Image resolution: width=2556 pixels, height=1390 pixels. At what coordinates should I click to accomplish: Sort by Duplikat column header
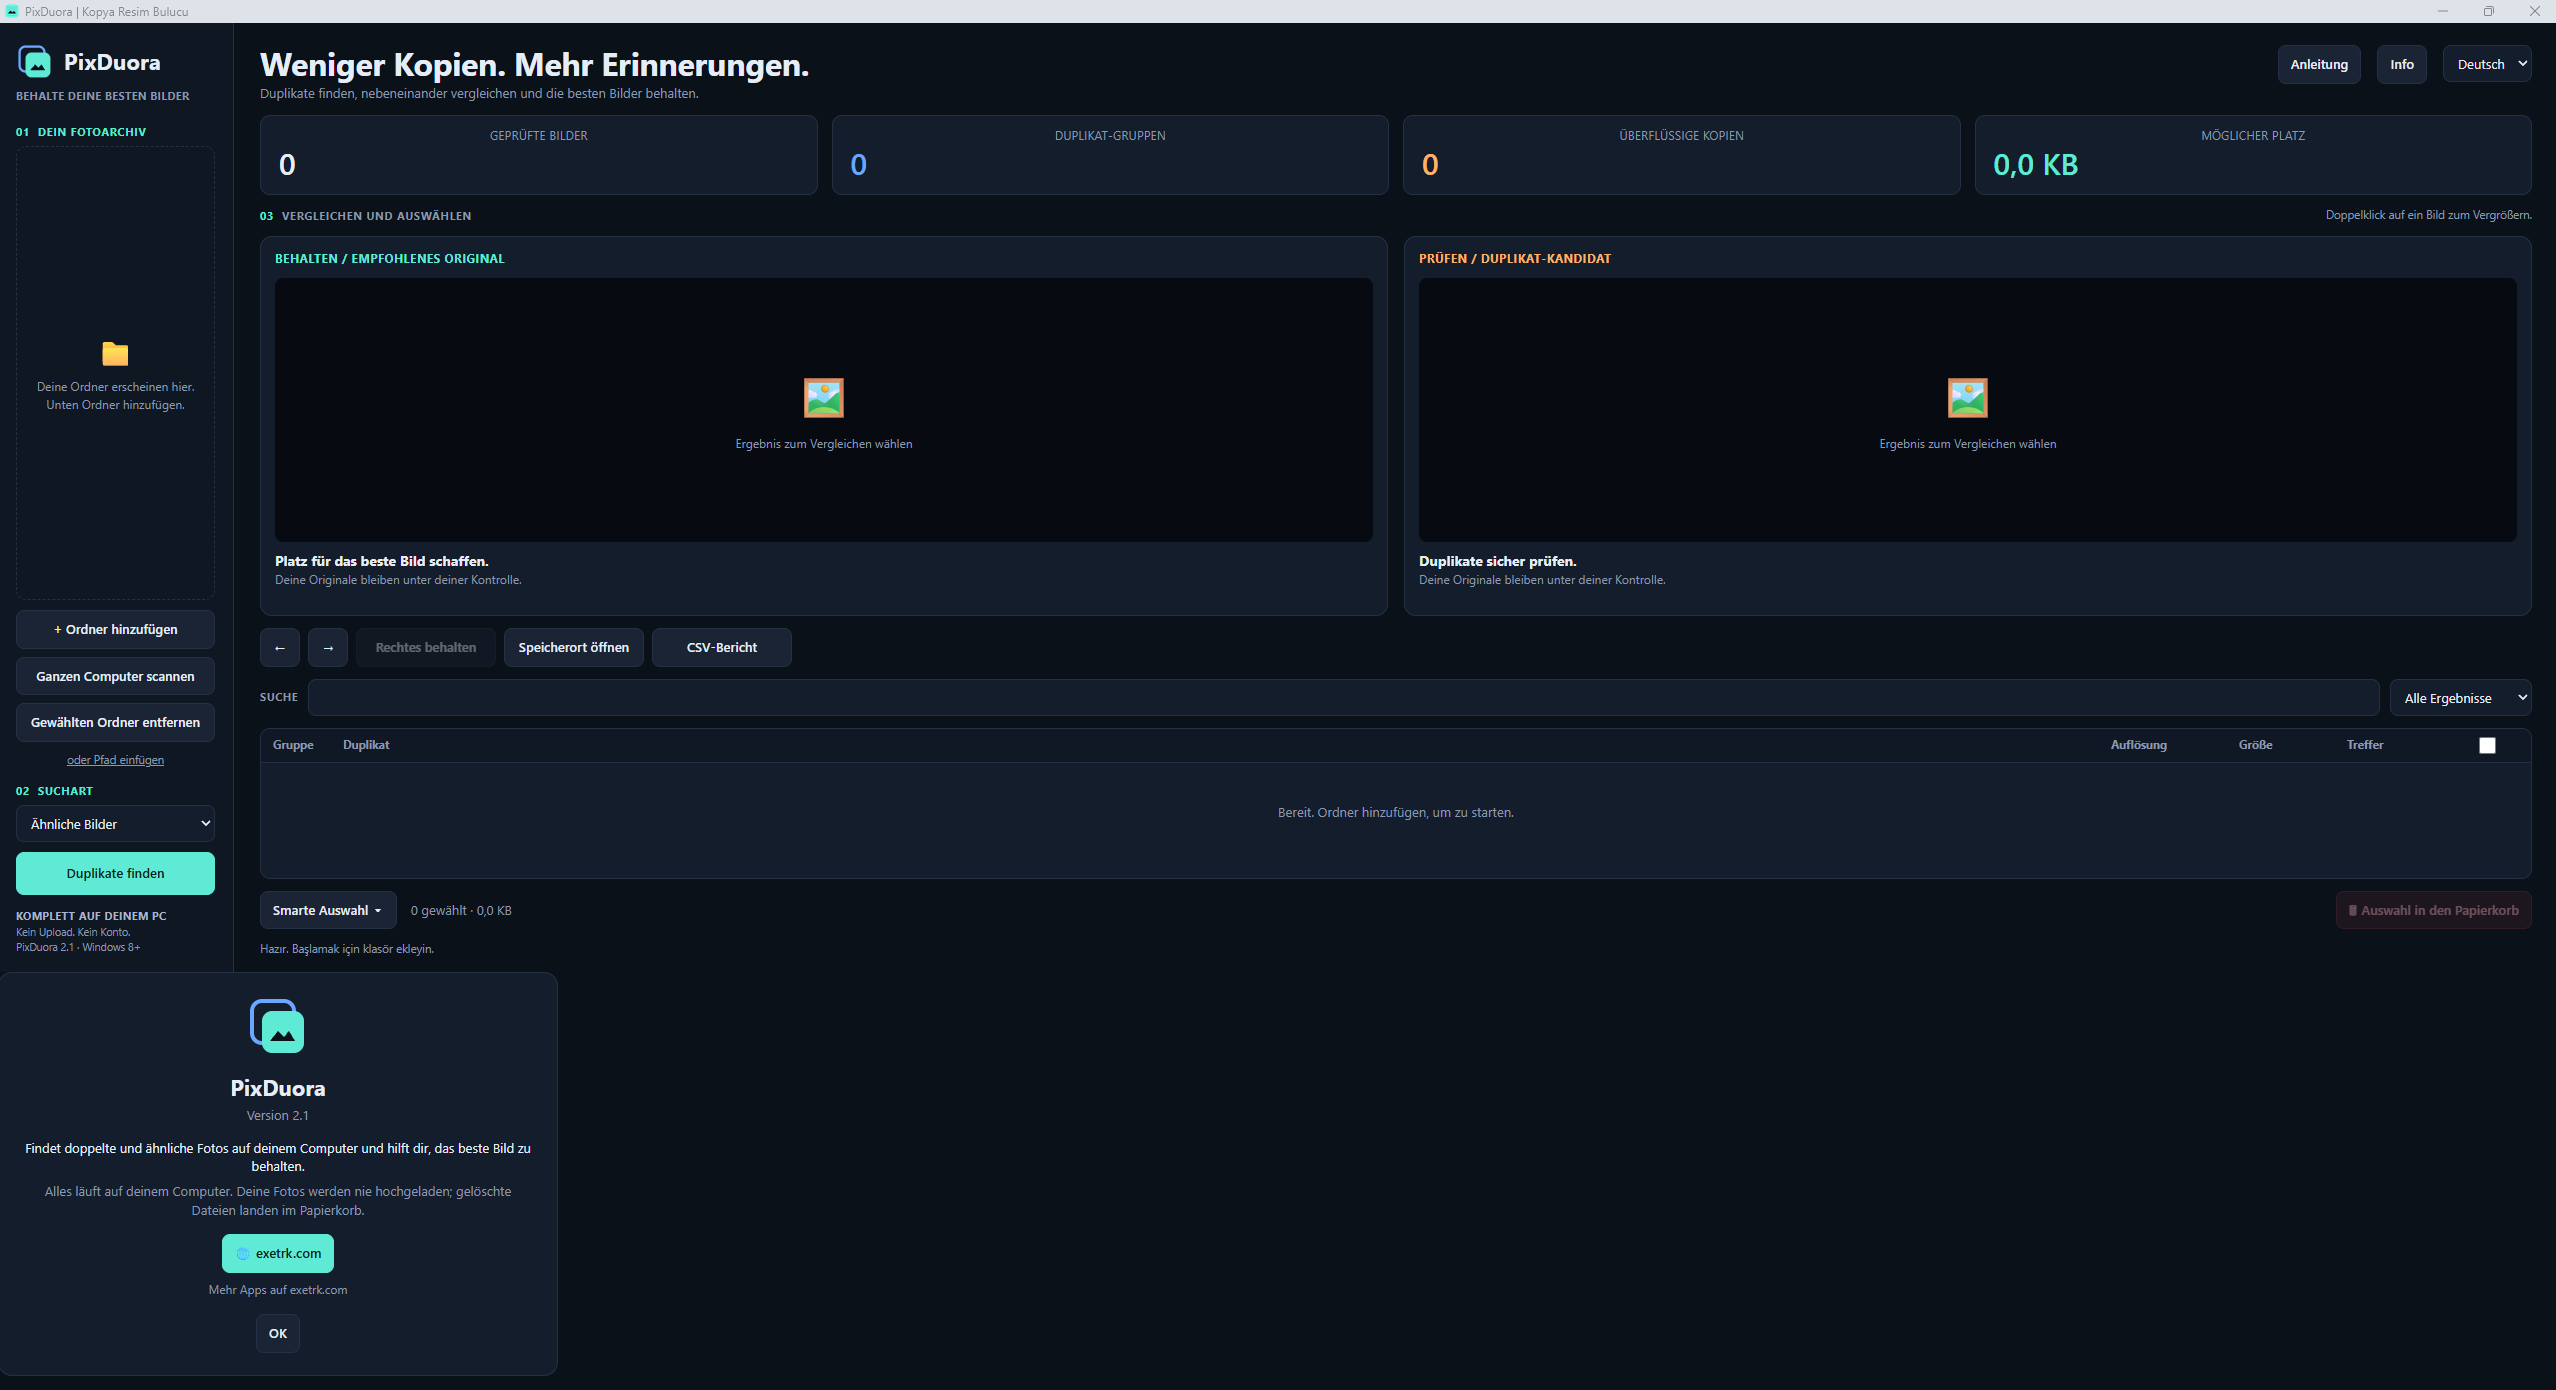[366, 745]
